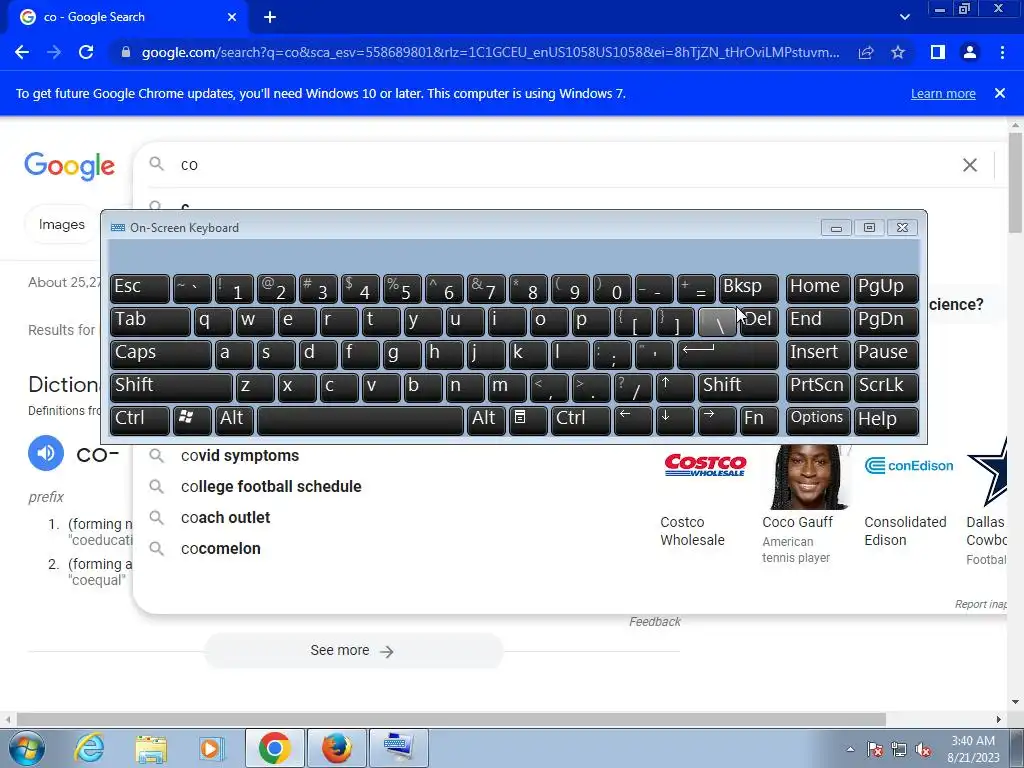The image size is (1024, 768).
Task: Click the vertical page scrollbar thumb
Action: pyautogui.click(x=1015, y=183)
